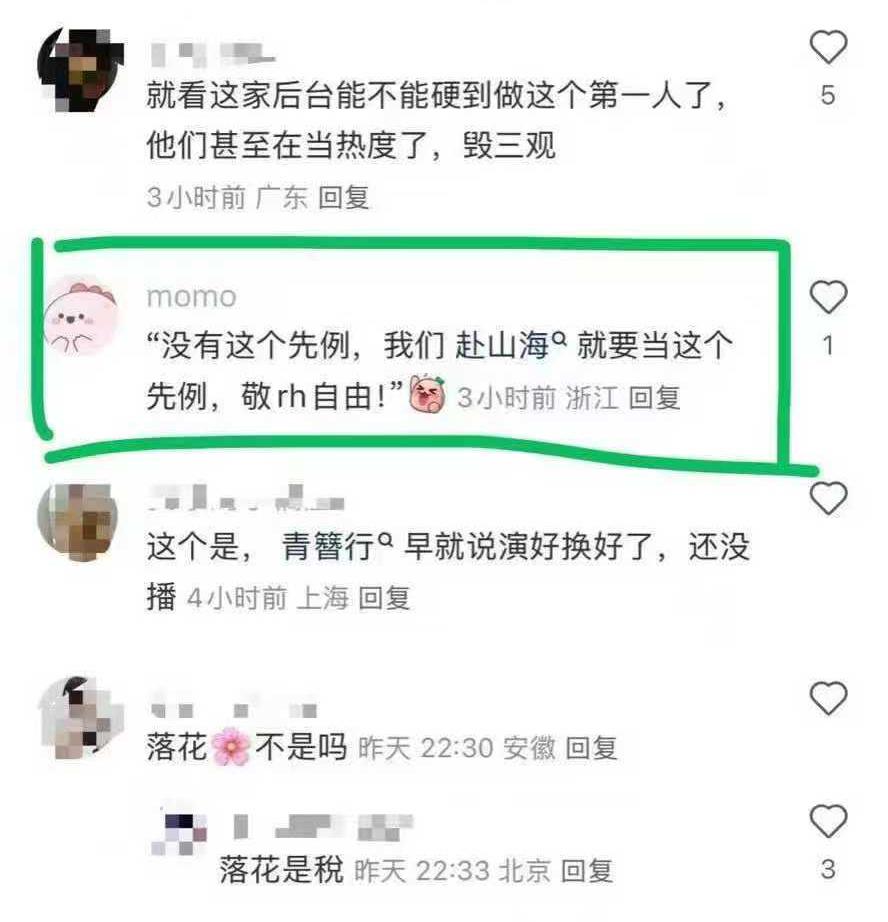Reply to the 安徽 comment
Image resolution: width=888 pixels, height=922 pixels.
click(591, 749)
